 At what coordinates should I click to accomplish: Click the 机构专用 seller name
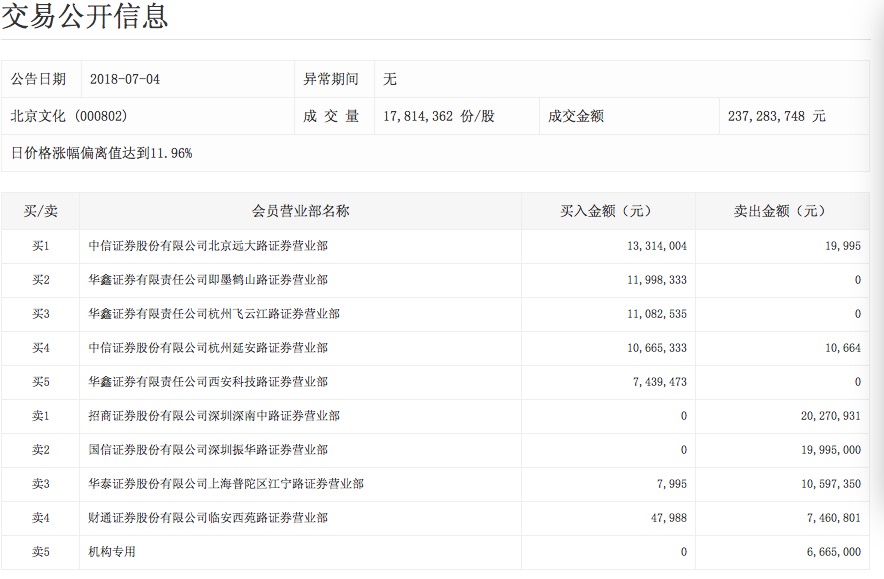click(x=112, y=552)
